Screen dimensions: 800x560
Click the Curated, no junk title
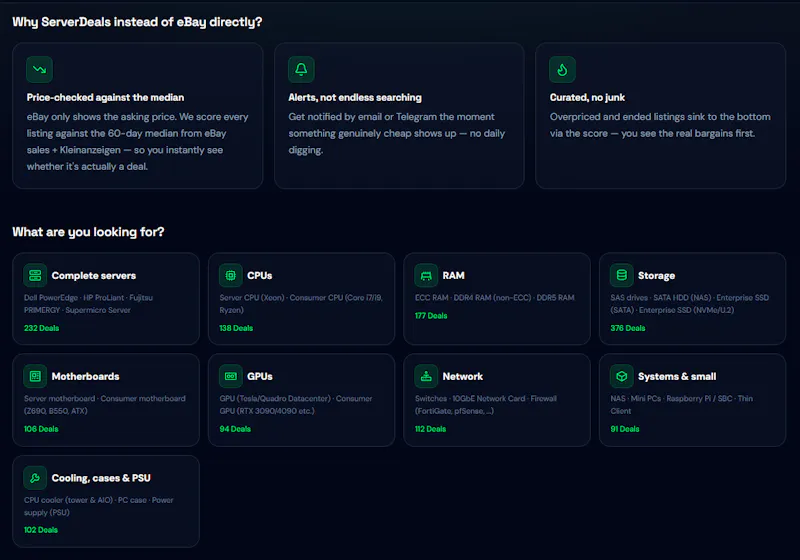[587, 97]
